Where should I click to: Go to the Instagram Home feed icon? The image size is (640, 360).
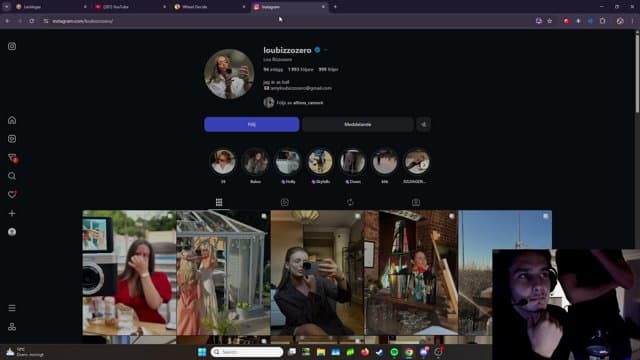pyautogui.click(x=12, y=120)
